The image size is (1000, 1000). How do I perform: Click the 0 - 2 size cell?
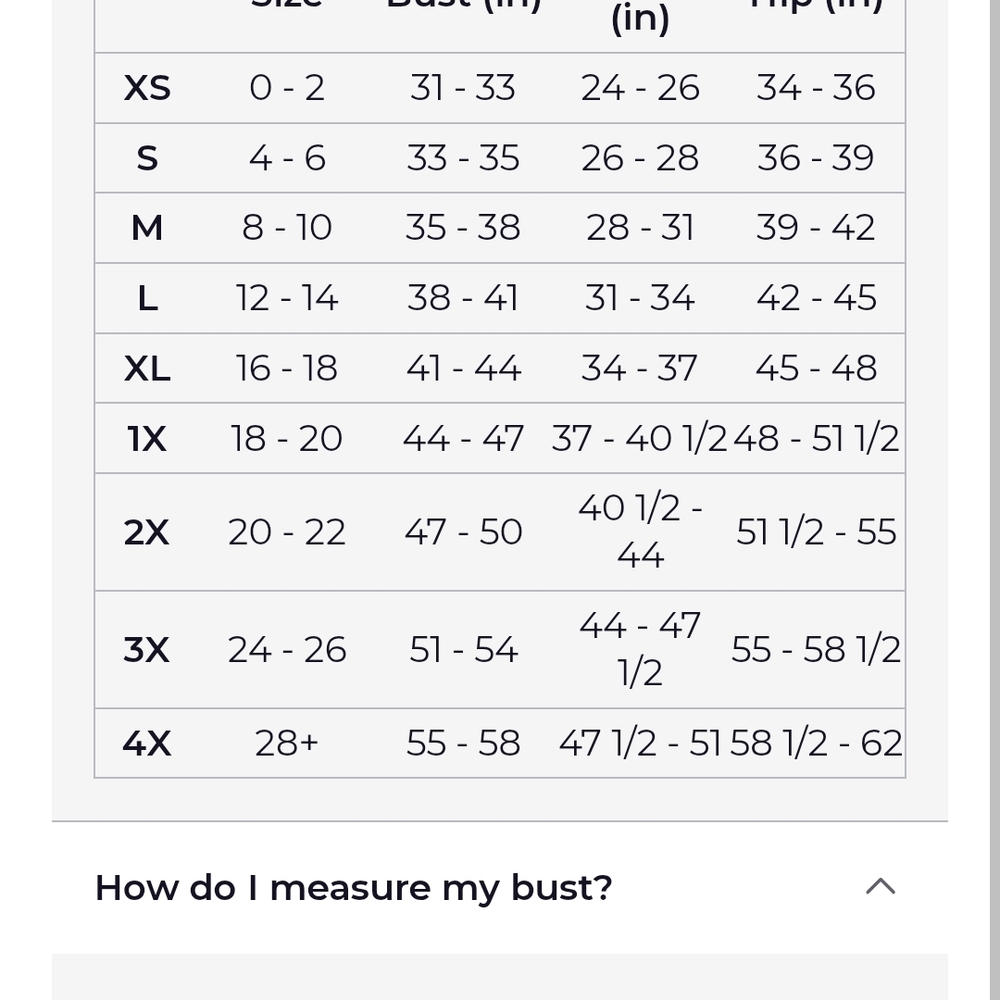coord(287,88)
